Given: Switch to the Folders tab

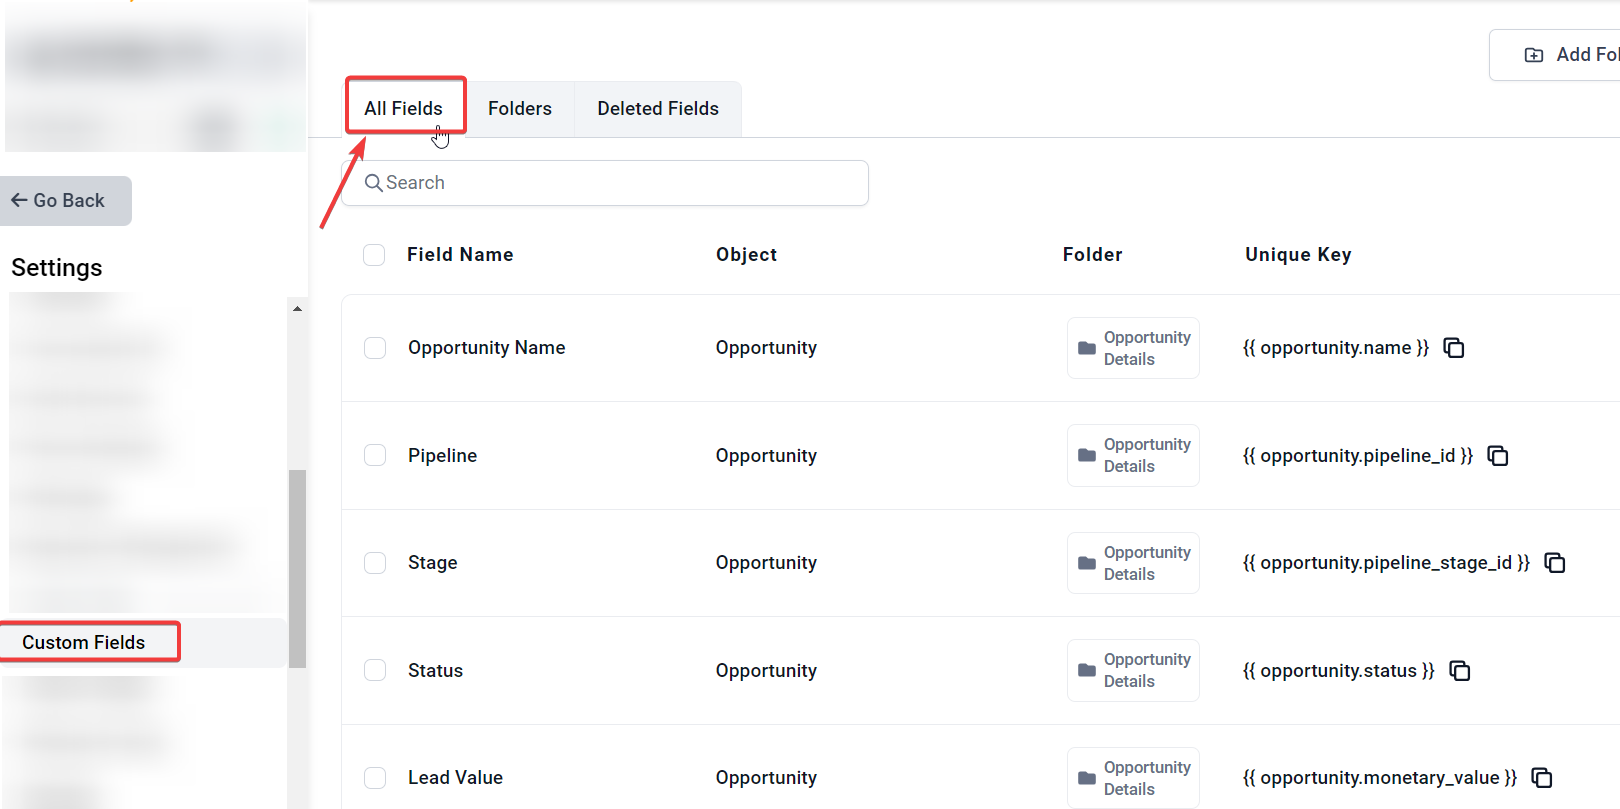Looking at the screenshot, I should [x=520, y=109].
